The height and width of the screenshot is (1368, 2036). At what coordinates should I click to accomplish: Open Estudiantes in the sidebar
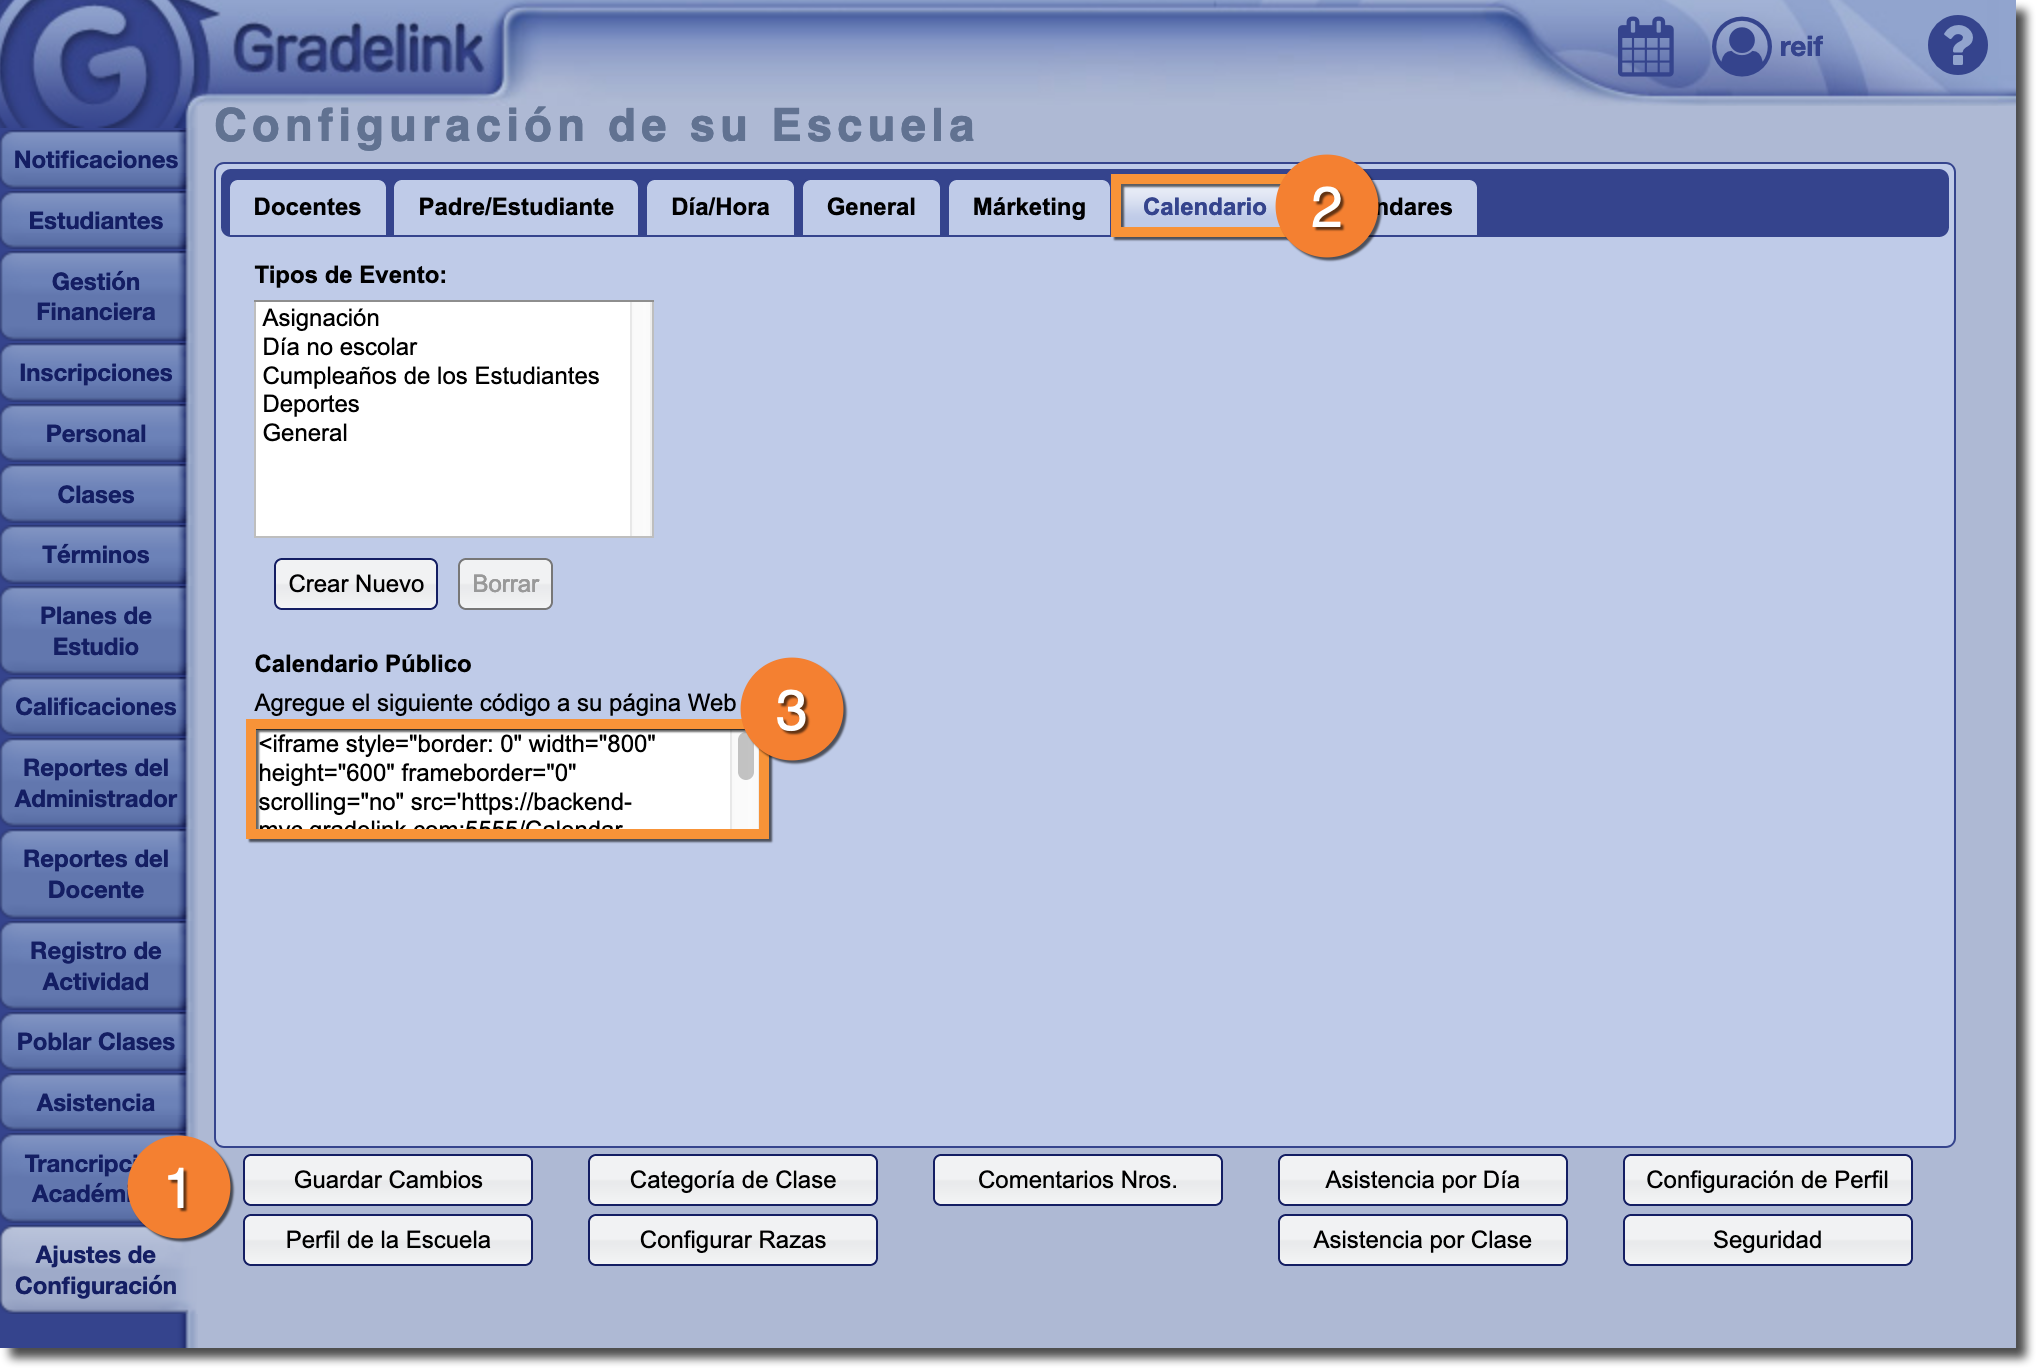click(x=95, y=221)
